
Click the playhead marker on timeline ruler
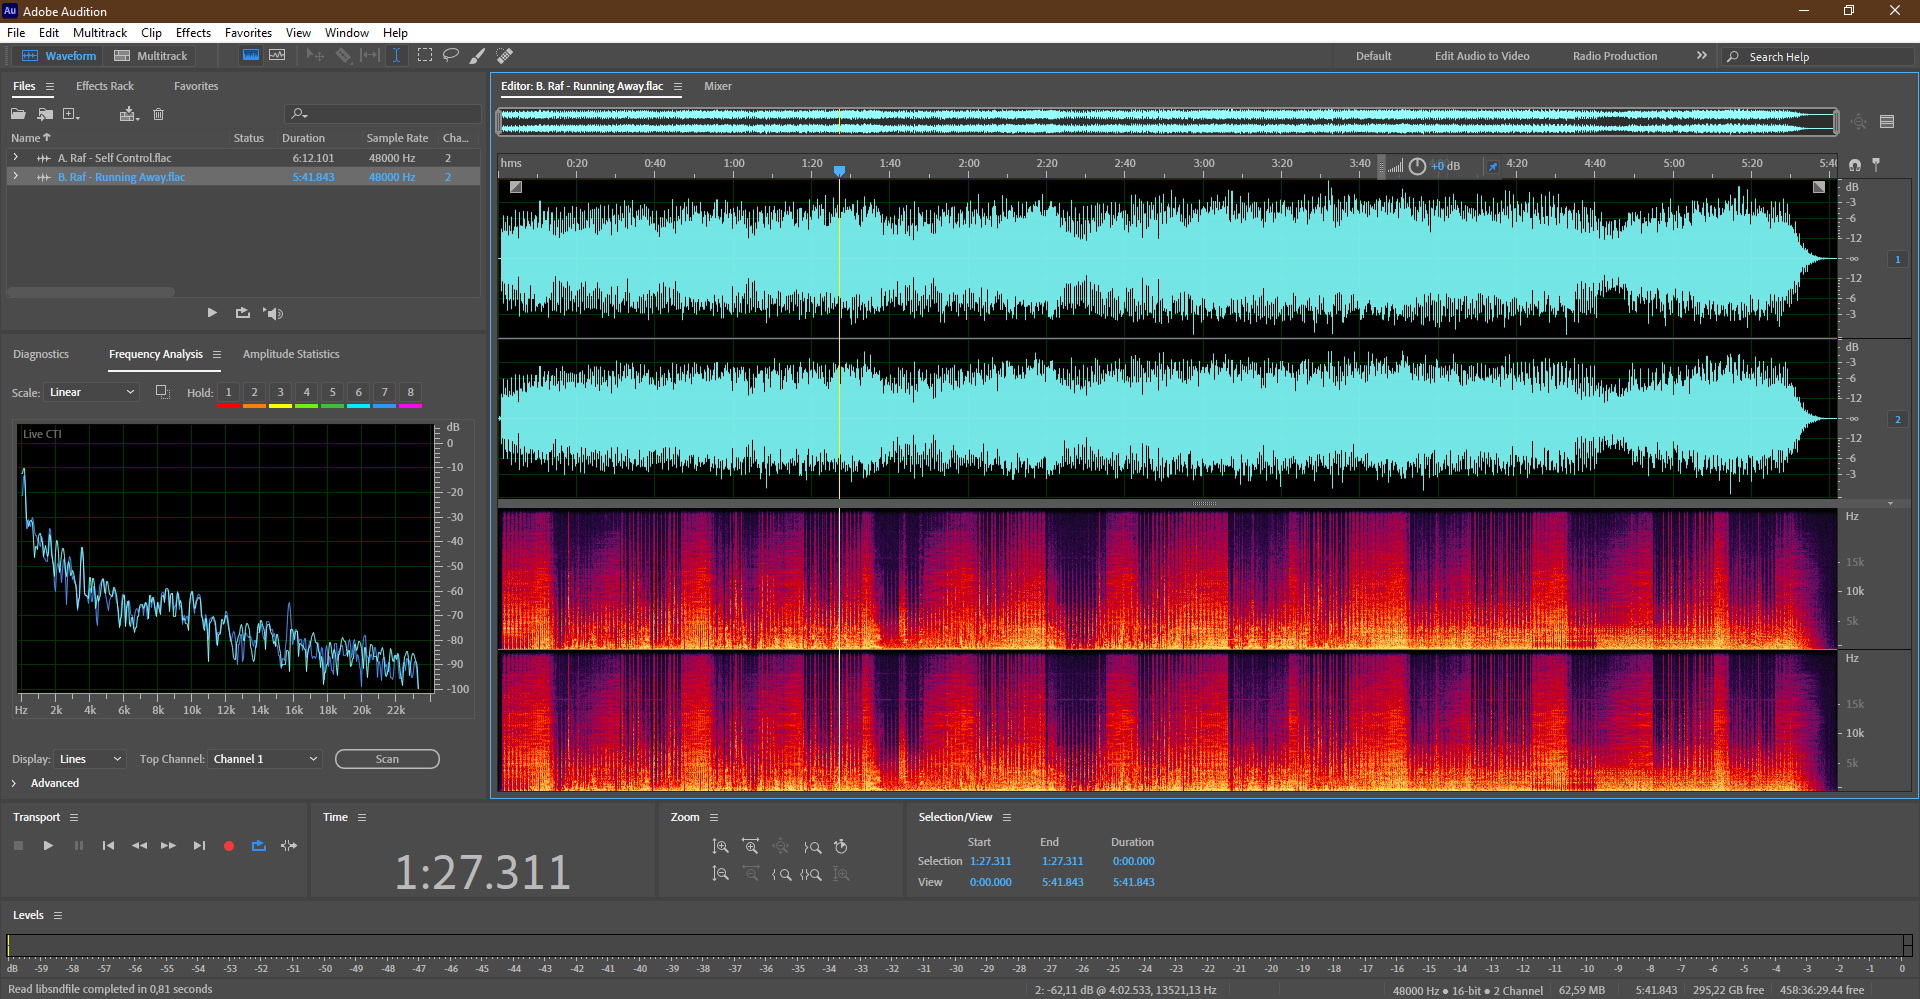click(x=840, y=171)
